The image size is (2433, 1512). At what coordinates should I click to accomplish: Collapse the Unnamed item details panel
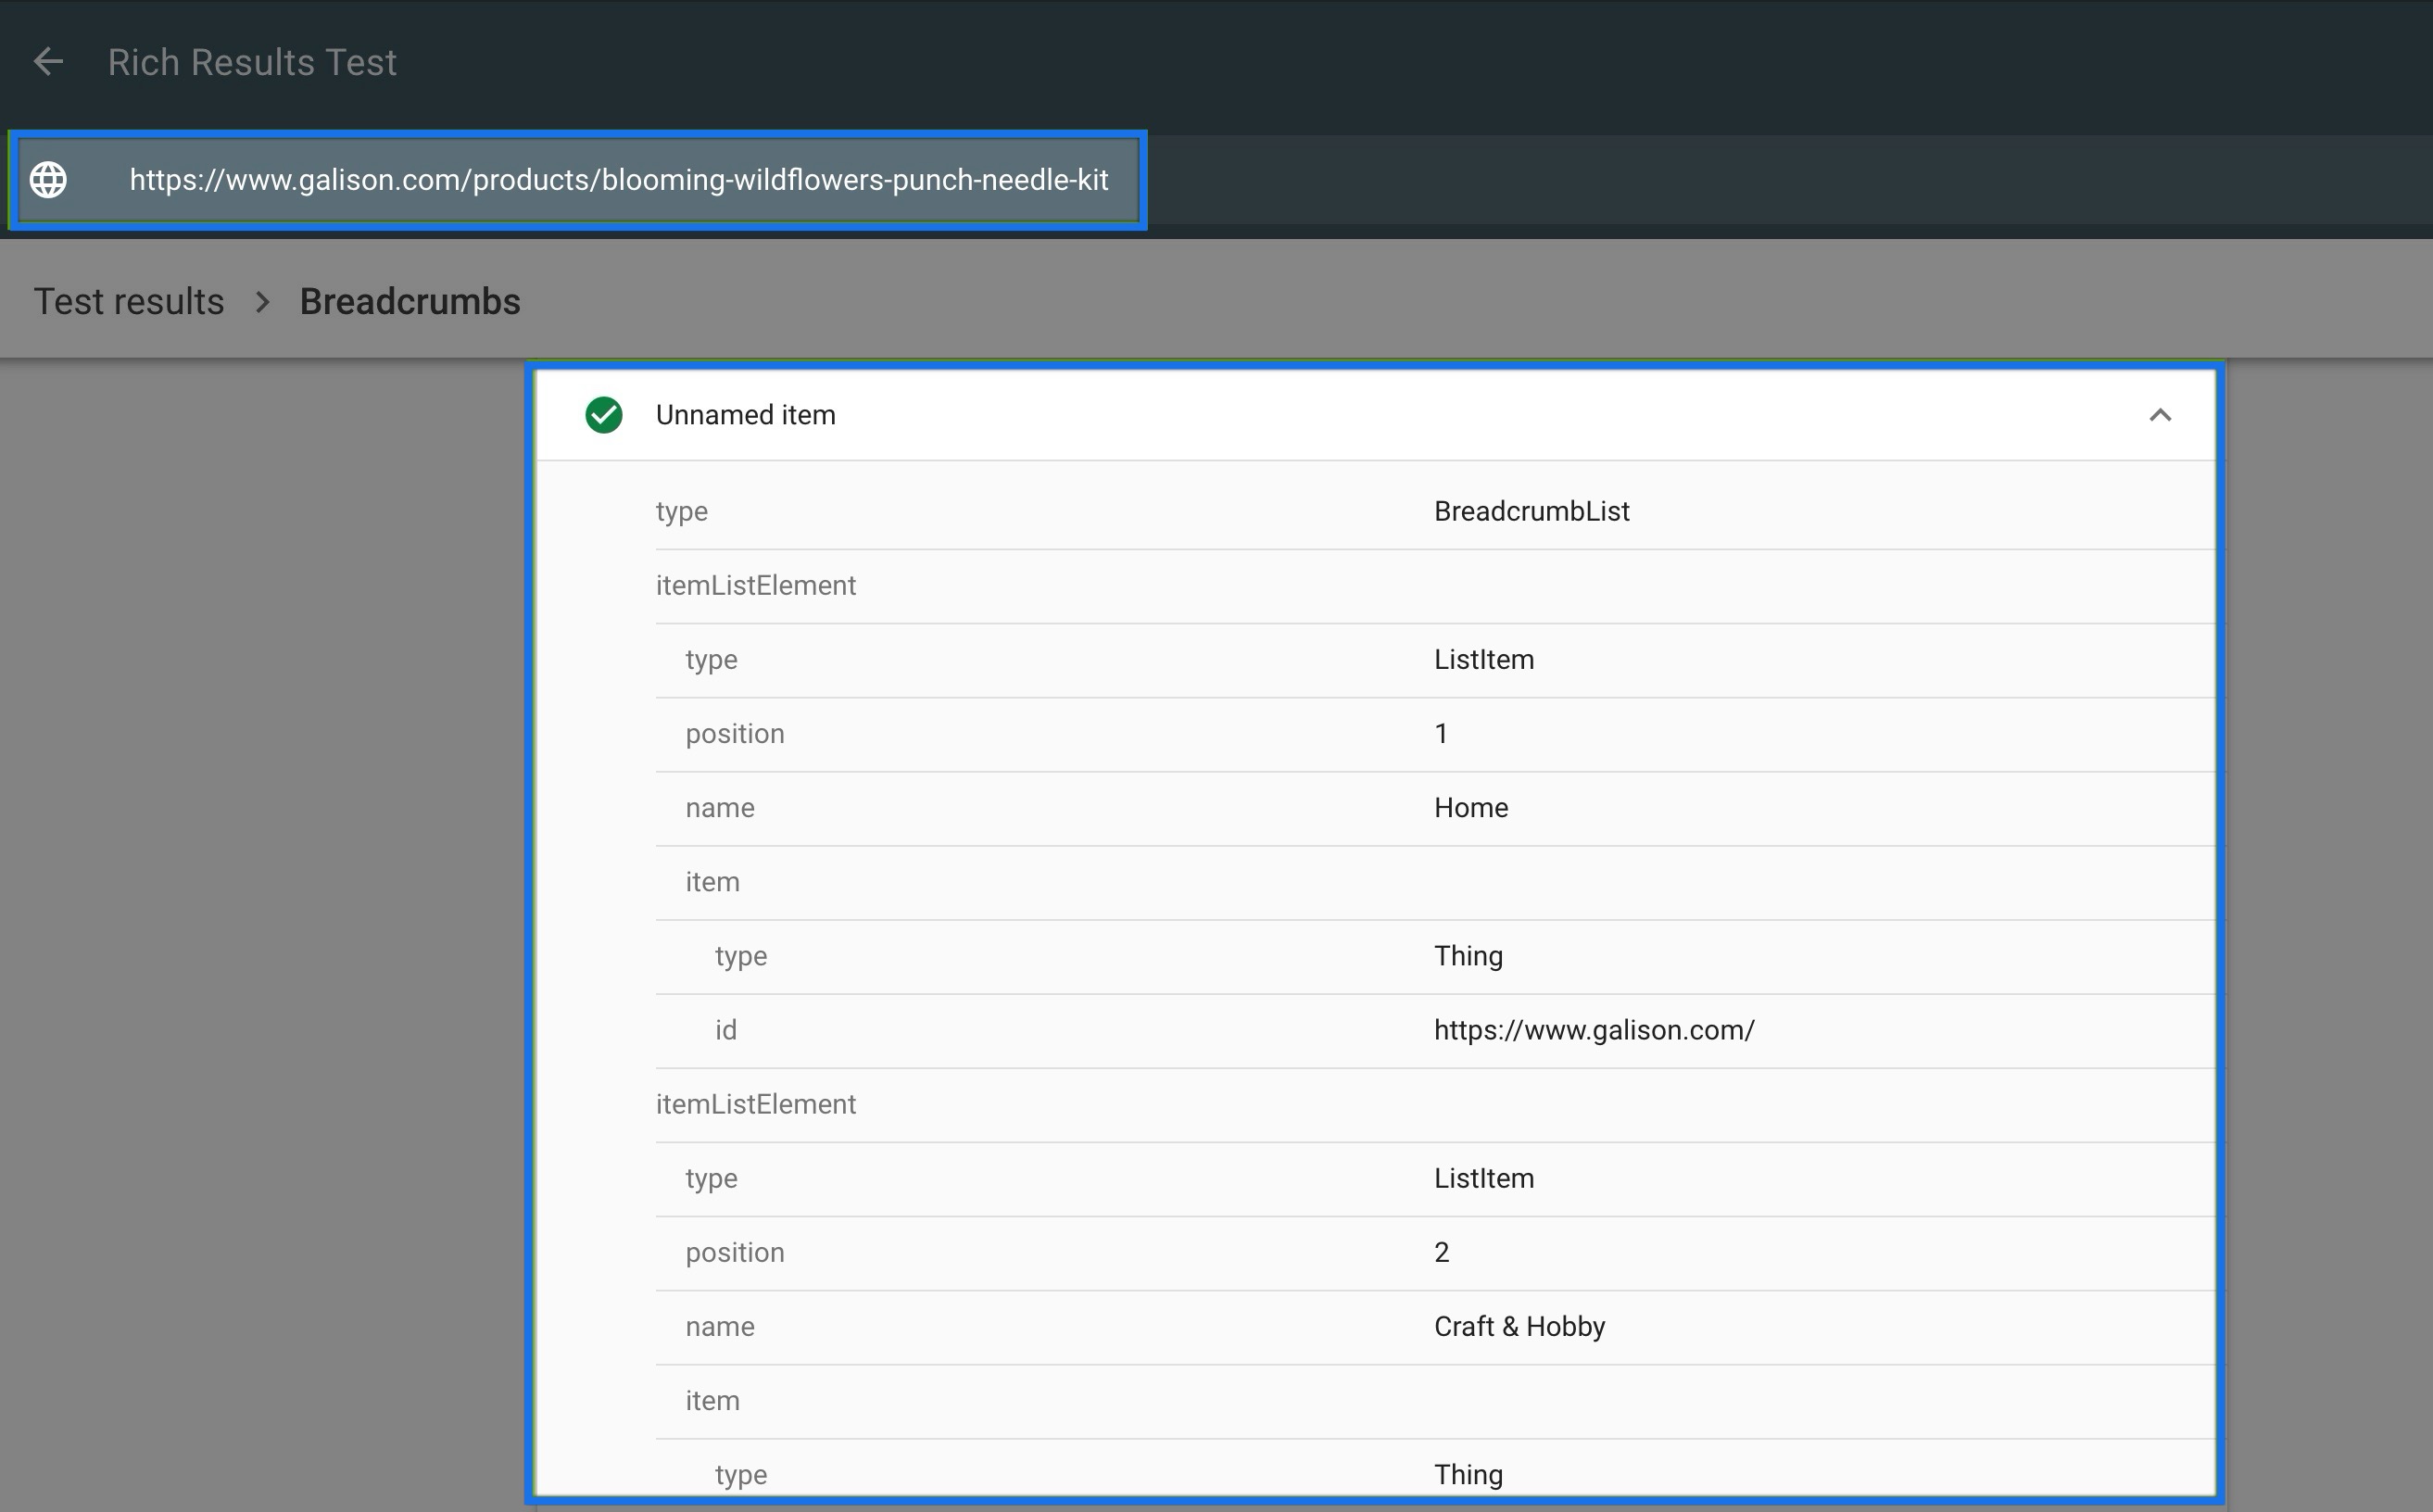(x=2161, y=415)
